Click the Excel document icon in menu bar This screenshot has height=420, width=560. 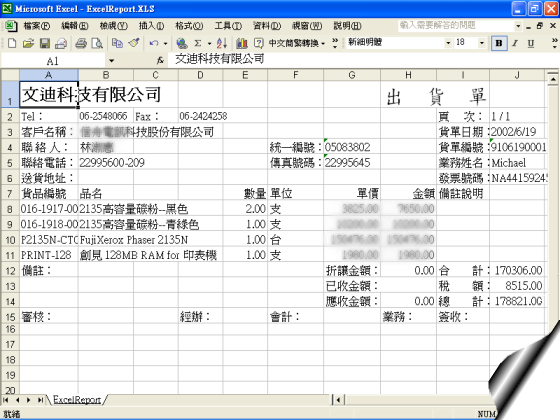[10, 26]
